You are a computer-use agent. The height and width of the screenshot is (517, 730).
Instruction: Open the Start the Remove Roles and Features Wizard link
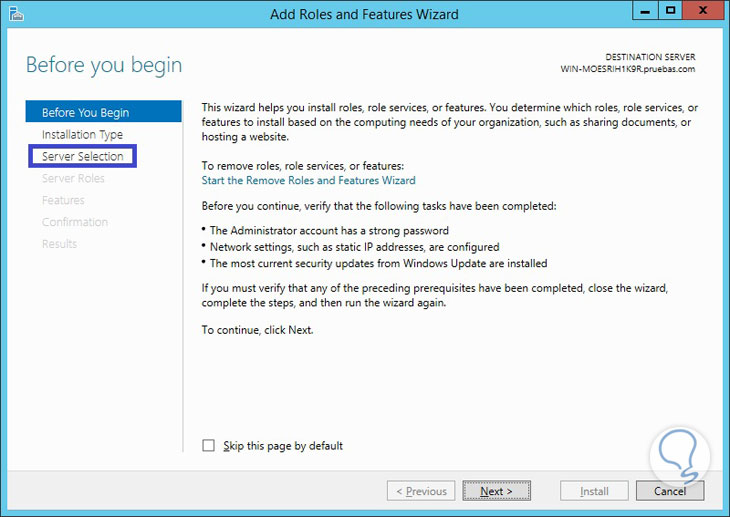[x=308, y=181]
